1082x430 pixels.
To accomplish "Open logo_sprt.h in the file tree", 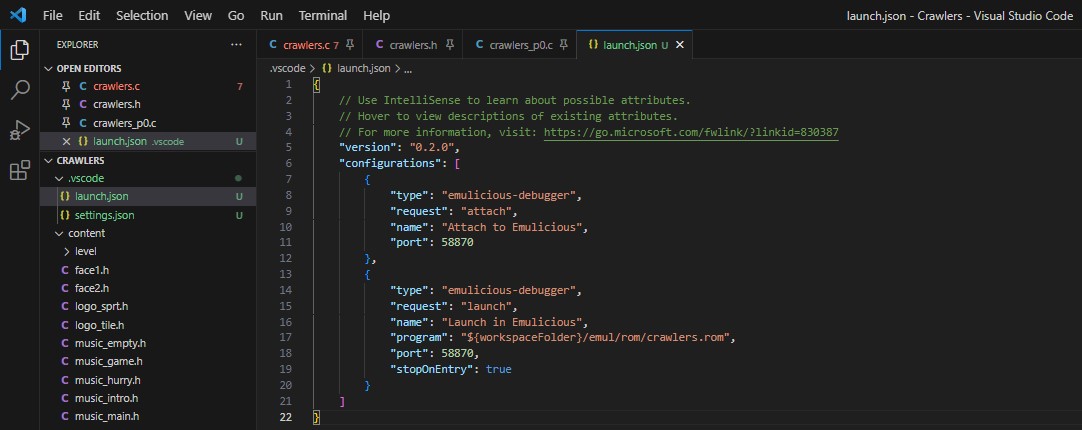I will click(x=148, y=306).
